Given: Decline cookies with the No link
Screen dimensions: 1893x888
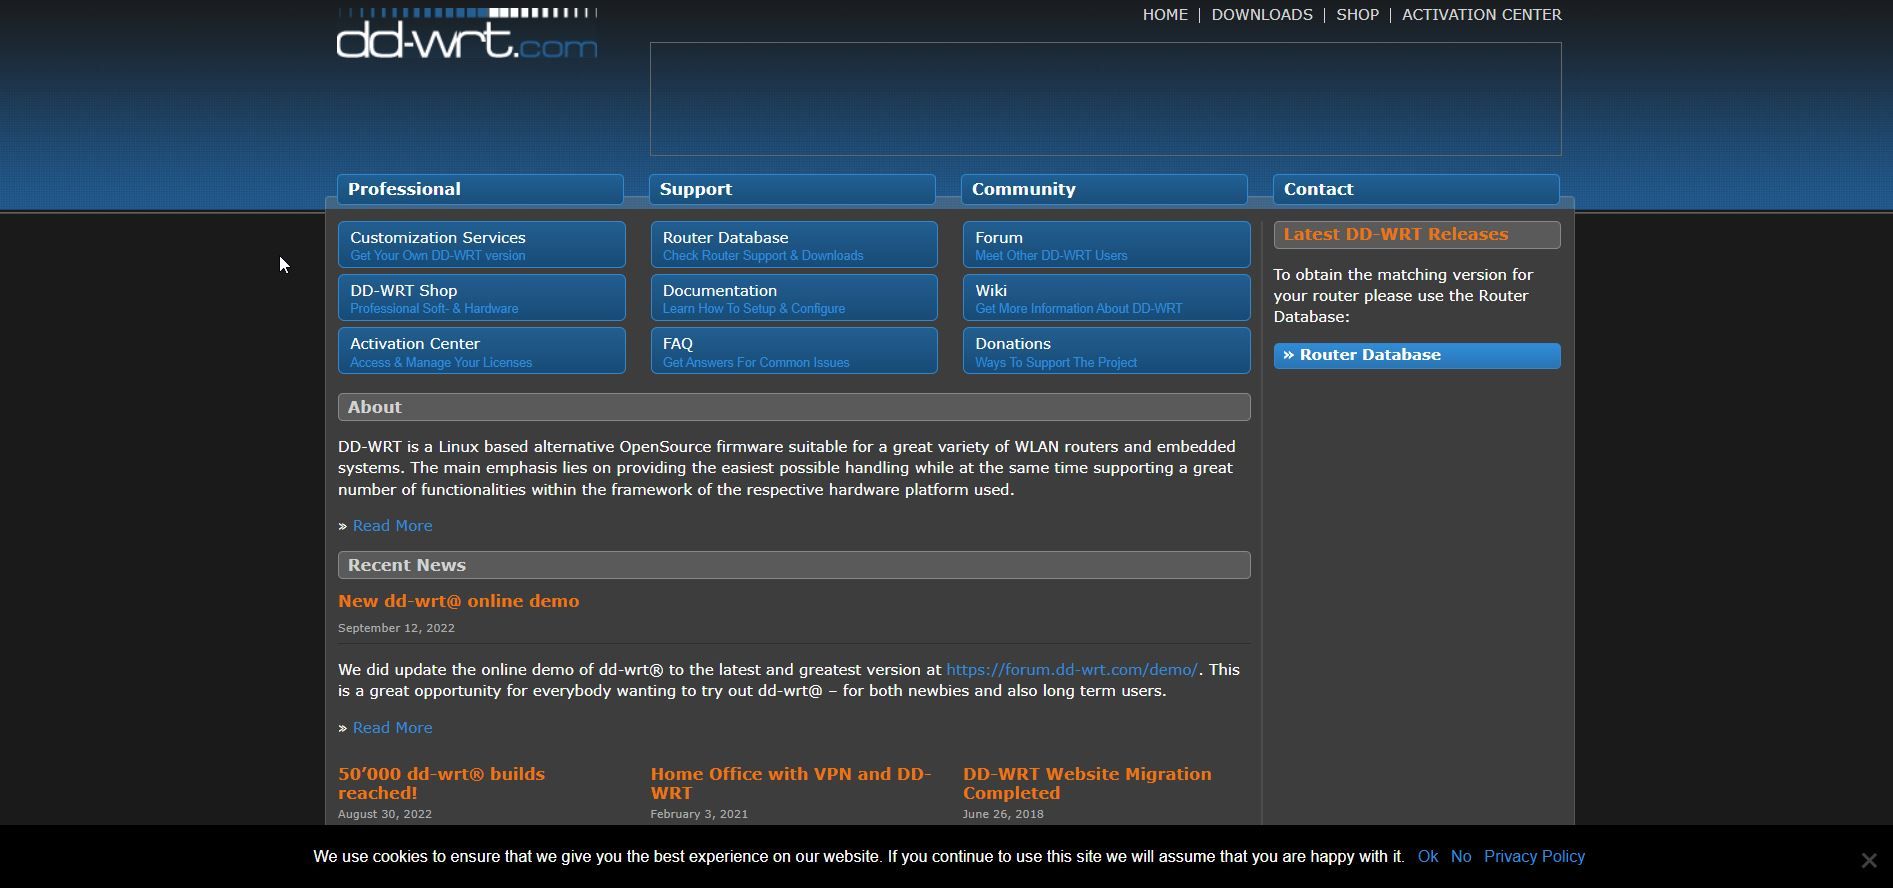Looking at the screenshot, I should [x=1461, y=857].
